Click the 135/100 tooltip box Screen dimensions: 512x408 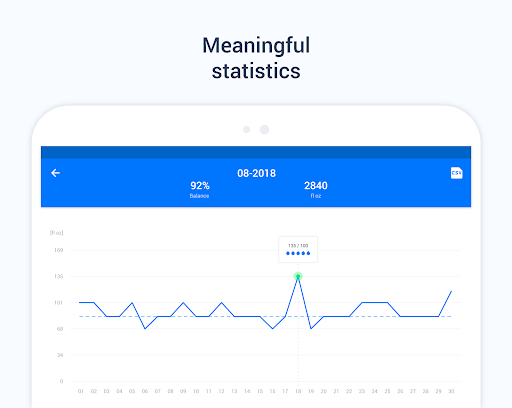click(298, 249)
